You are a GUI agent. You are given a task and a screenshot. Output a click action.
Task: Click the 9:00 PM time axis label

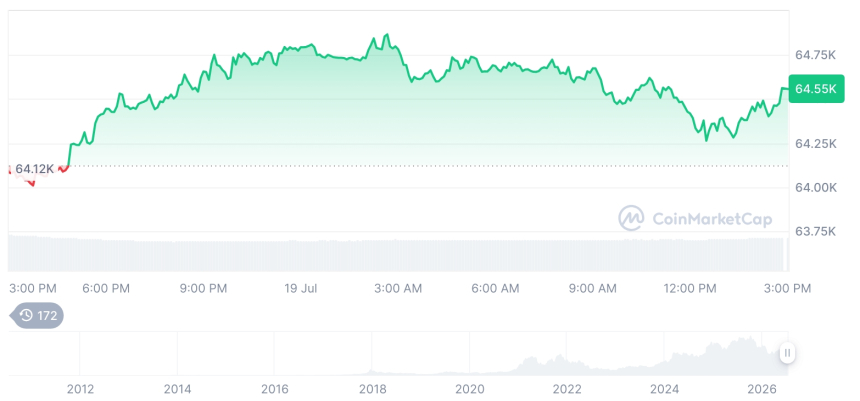[203, 288]
